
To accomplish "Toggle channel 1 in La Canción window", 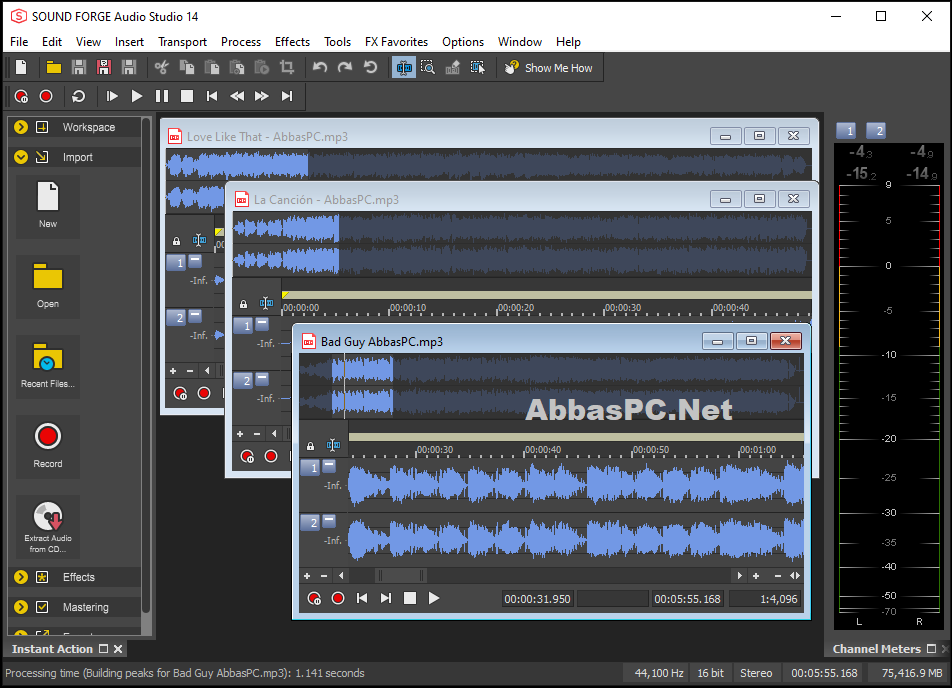I will point(244,326).
